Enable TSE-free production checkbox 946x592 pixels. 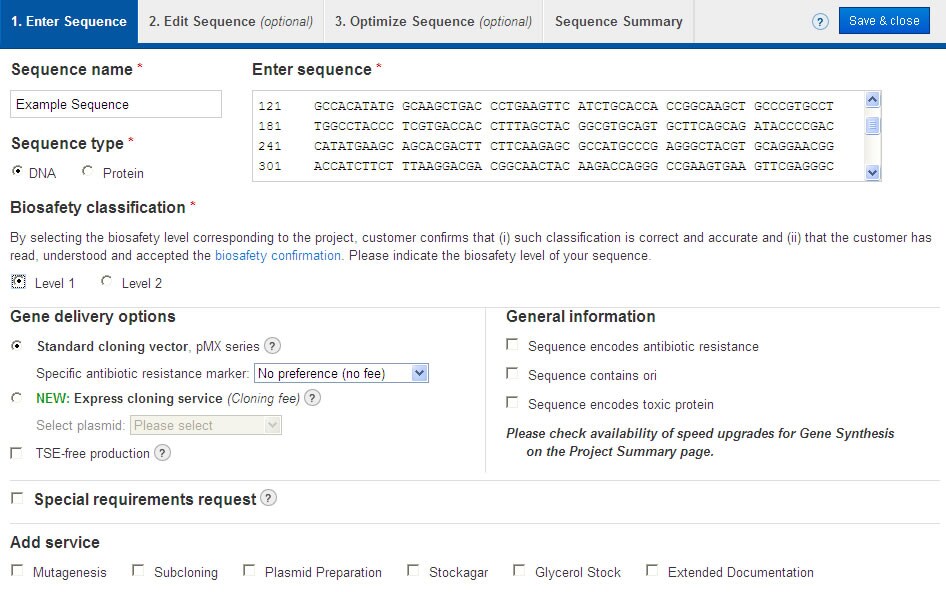point(16,453)
